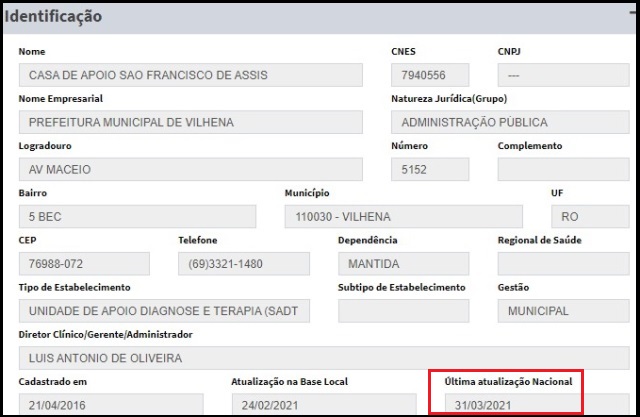Click the CNPJ field
The width and height of the screenshot is (640, 417).
(x=549, y=76)
